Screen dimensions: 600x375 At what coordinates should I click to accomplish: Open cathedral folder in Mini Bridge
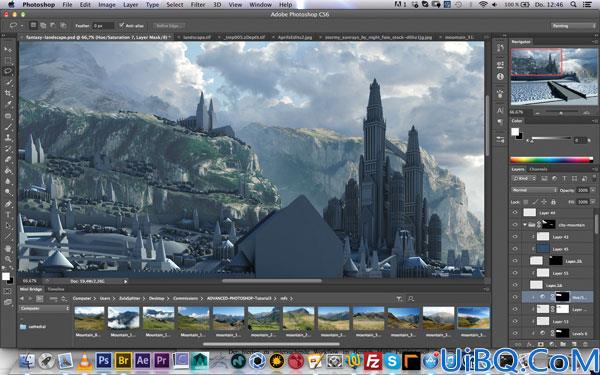(33, 327)
